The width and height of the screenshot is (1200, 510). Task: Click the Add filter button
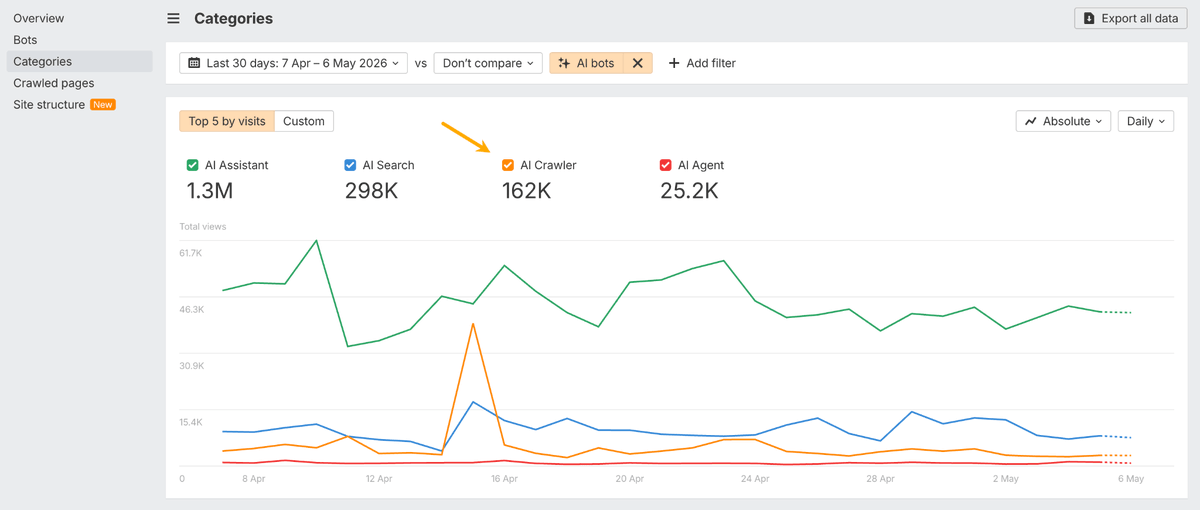pyautogui.click(x=702, y=63)
